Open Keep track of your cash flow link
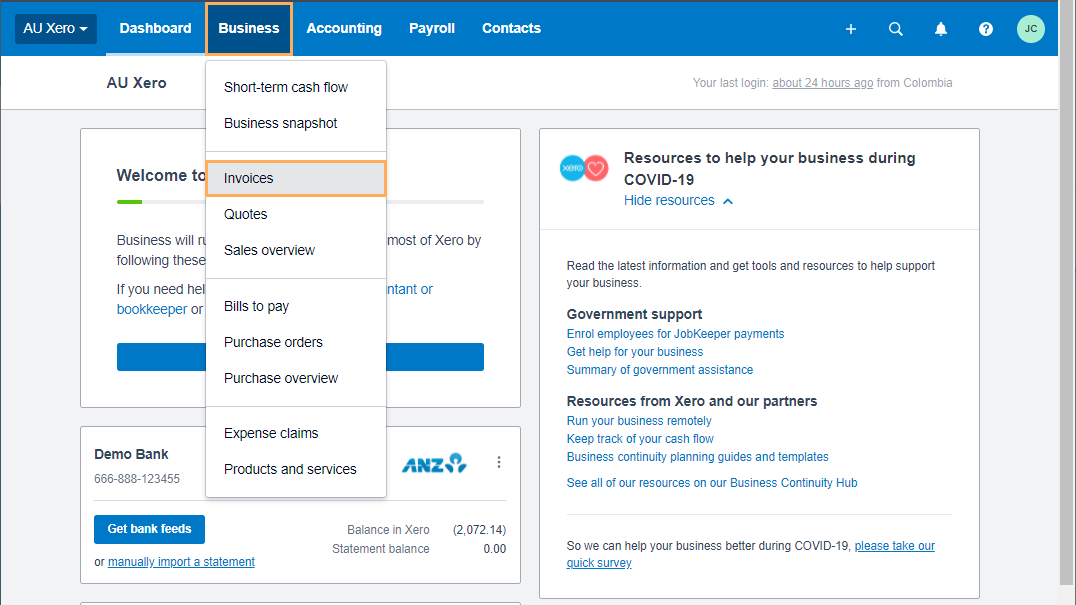Viewport: 1076px width, 605px height. [640, 439]
